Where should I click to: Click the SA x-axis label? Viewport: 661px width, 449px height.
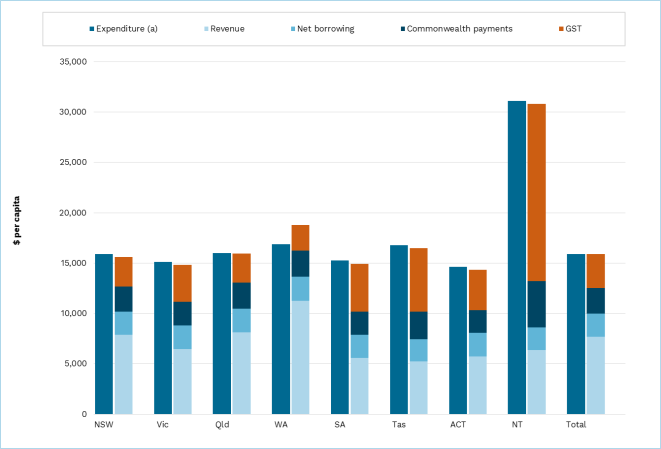pos(340,425)
